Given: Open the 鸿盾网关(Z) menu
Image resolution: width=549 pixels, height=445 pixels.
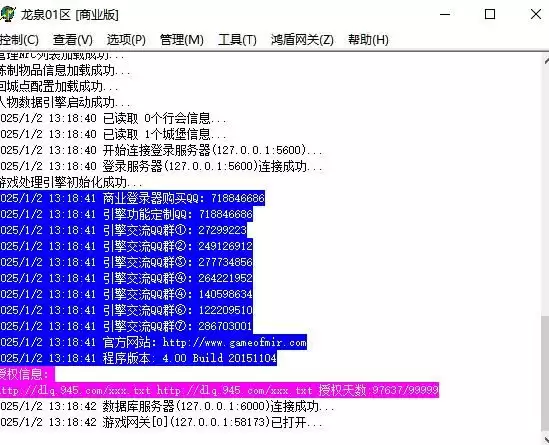Looking at the screenshot, I should (x=302, y=40).
